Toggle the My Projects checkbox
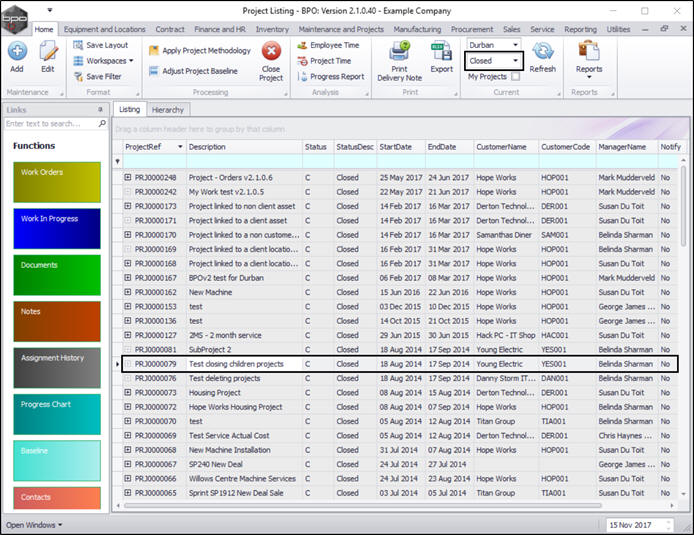The width and height of the screenshot is (694, 535). (x=516, y=76)
